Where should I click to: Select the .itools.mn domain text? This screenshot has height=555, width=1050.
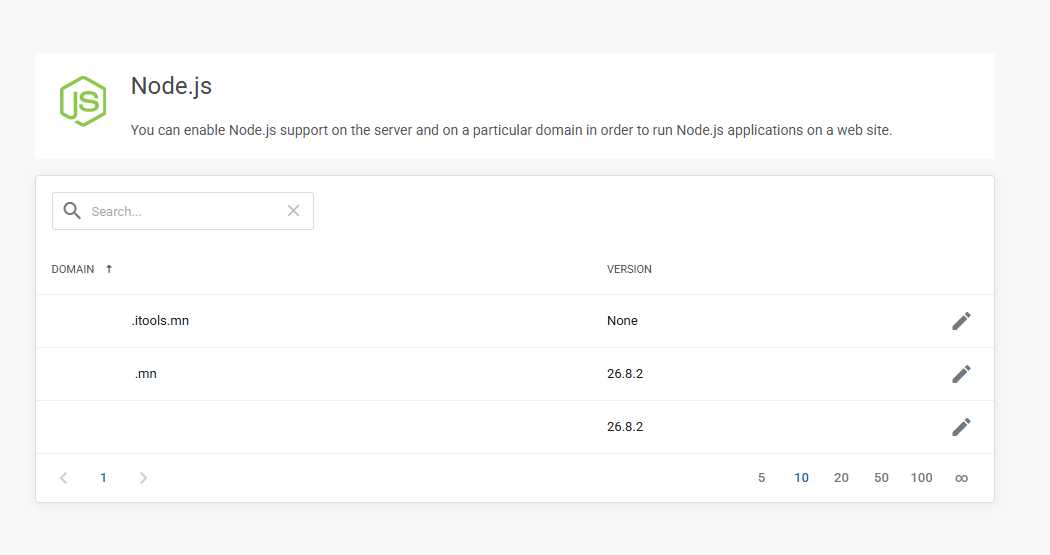160,321
